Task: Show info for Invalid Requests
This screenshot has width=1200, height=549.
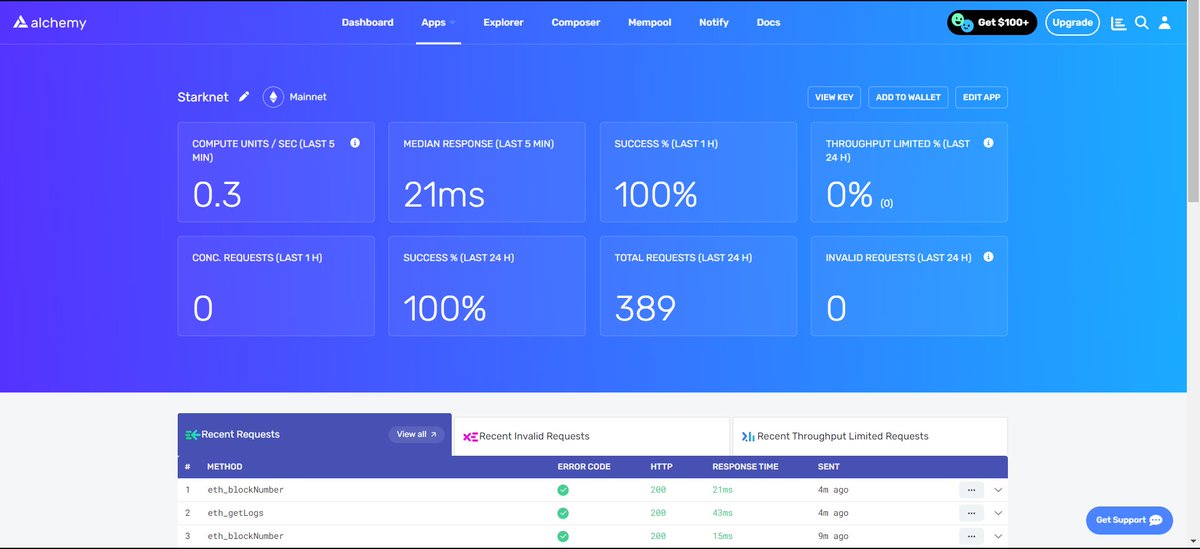Action: (988, 257)
